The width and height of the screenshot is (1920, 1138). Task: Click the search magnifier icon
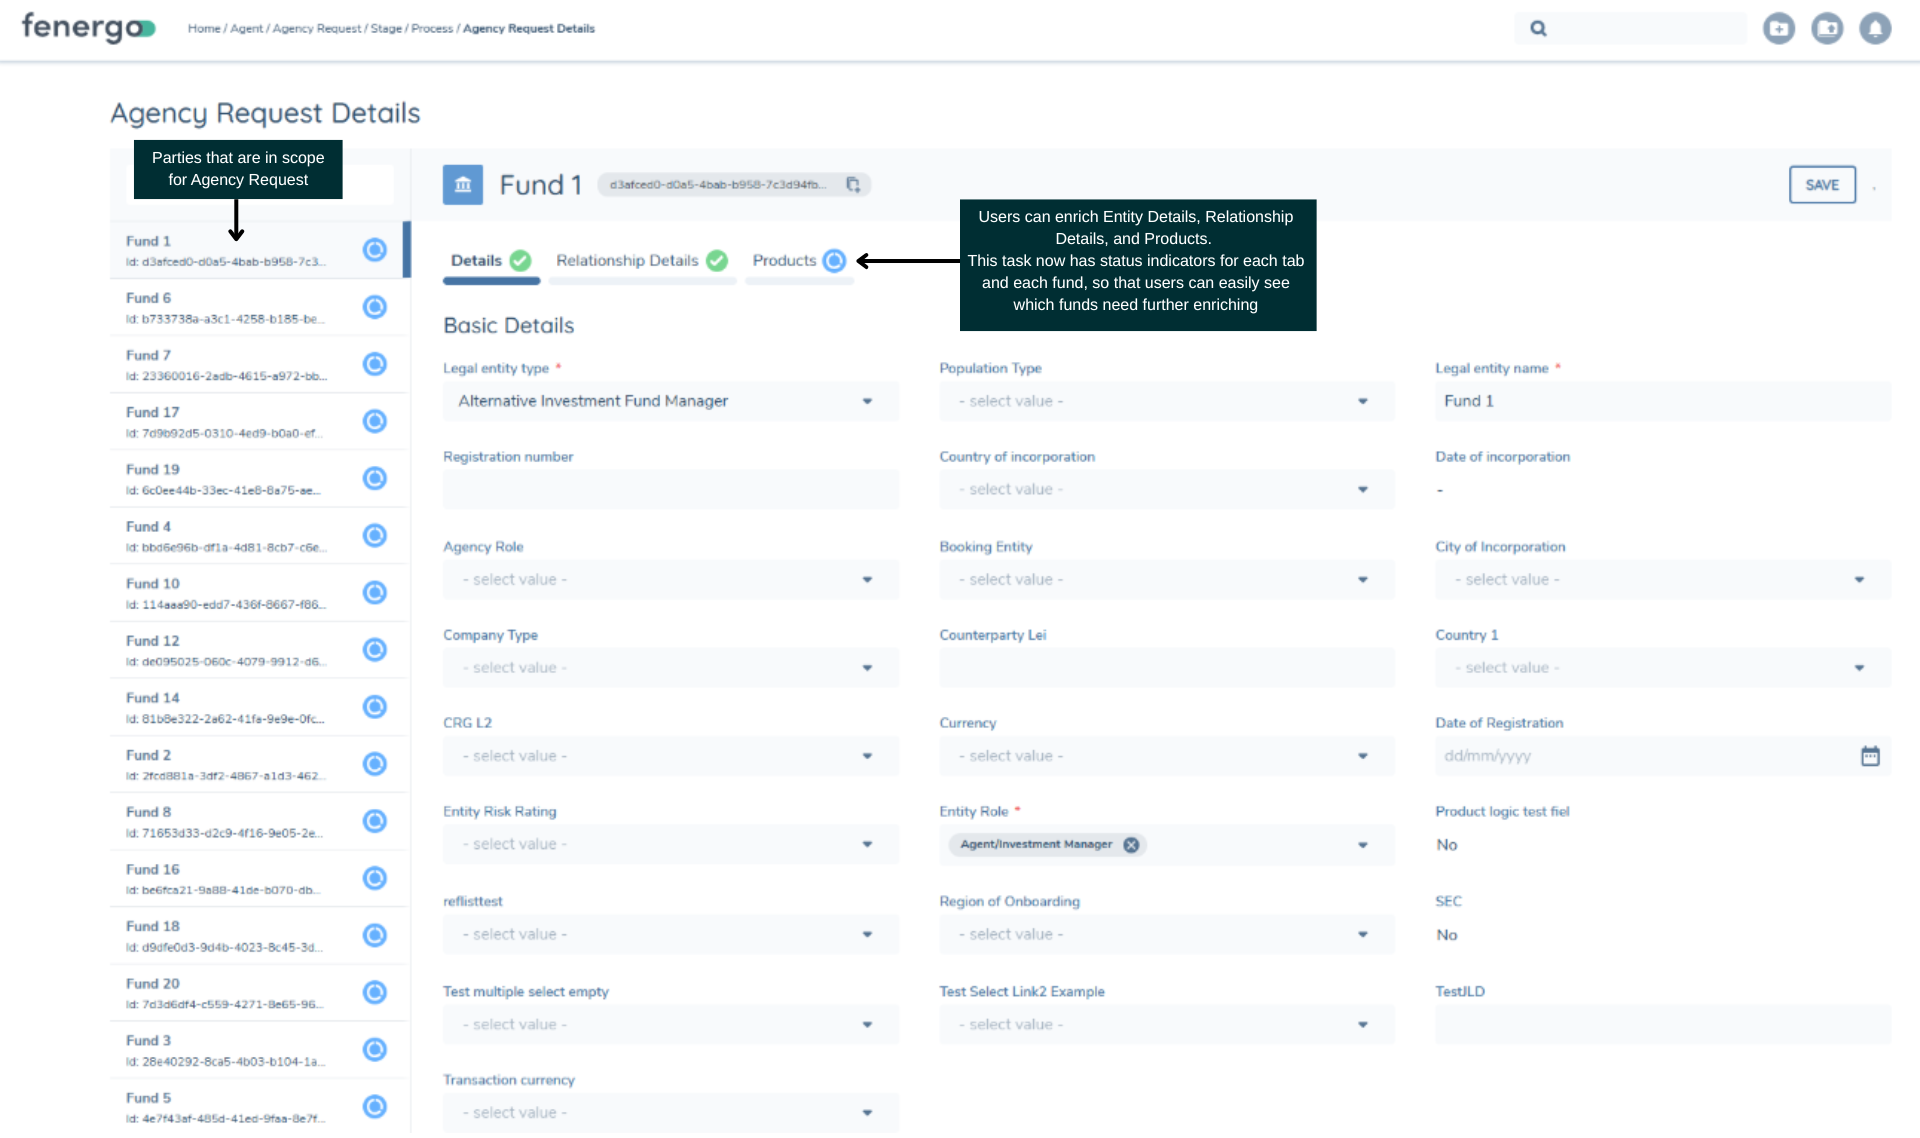coord(1538,28)
